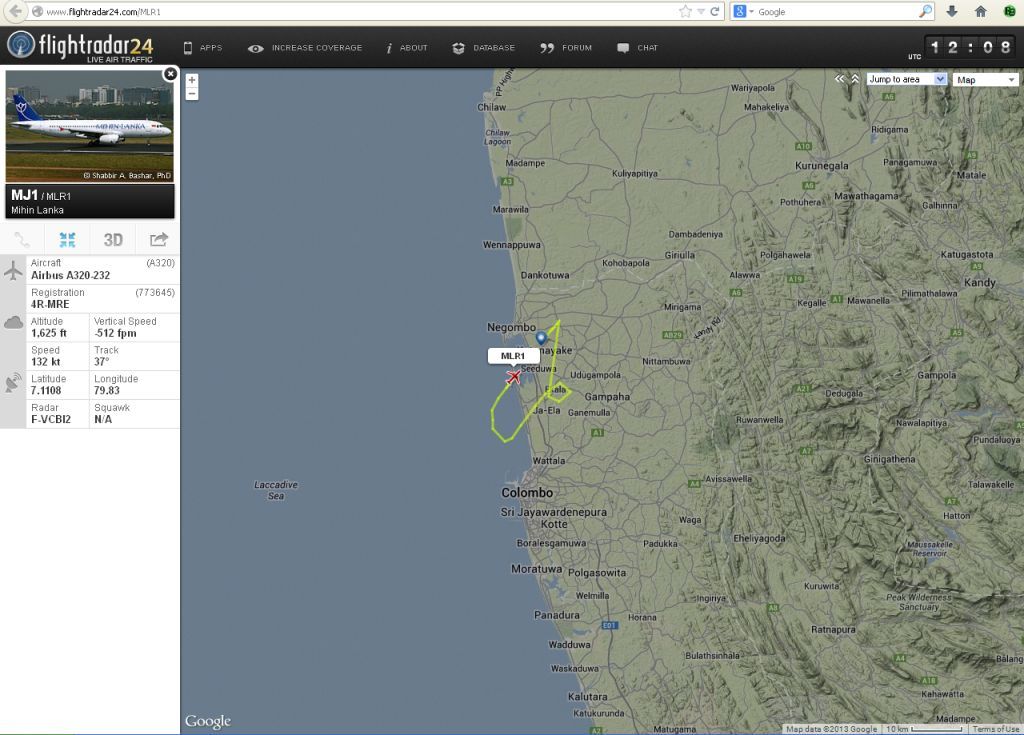Click the Colombo city label on map
The width and height of the screenshot is (1024, 735).
pyautogui.click(x=527, y=493)
